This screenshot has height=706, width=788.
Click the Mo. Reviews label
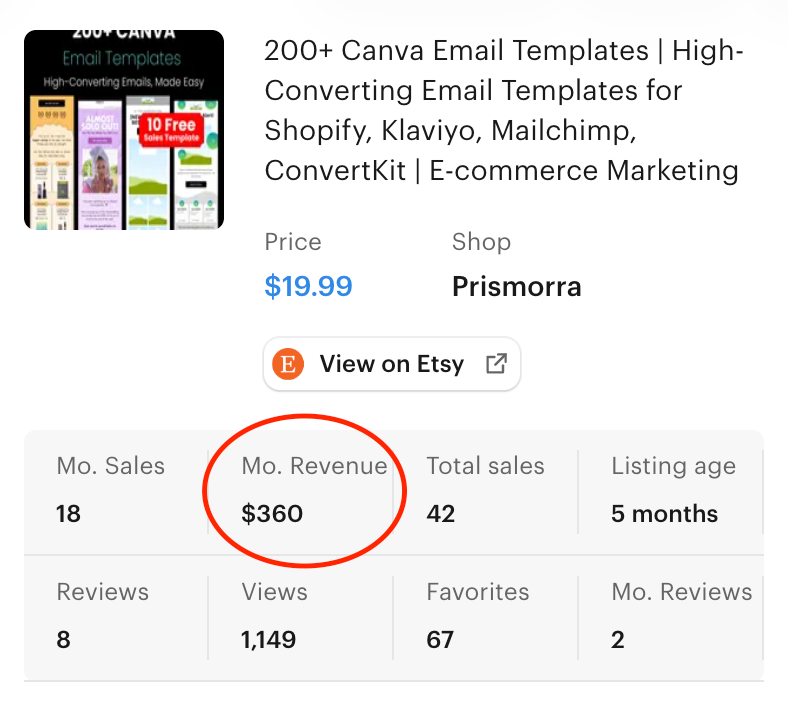click(x=681, y=592)
